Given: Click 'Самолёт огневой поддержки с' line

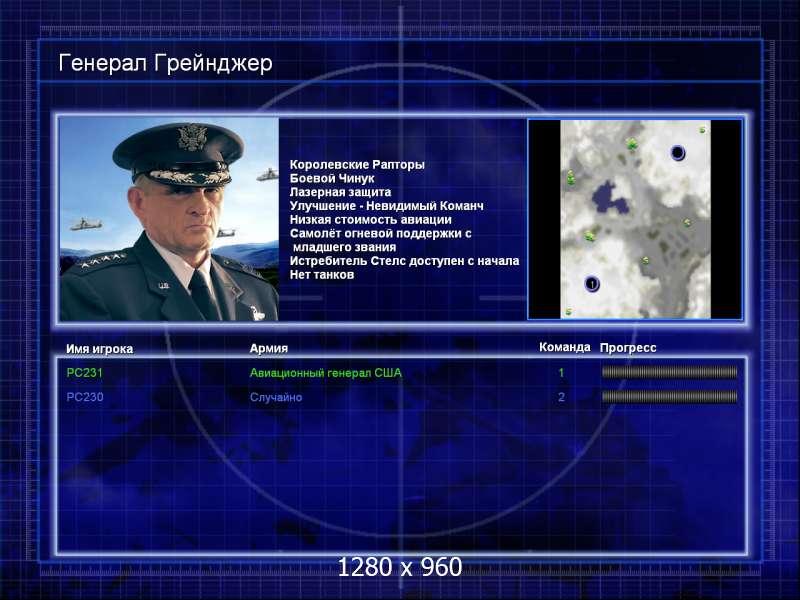Looking at the screenshot, I should pyautogui.click(x=381, y=234).
